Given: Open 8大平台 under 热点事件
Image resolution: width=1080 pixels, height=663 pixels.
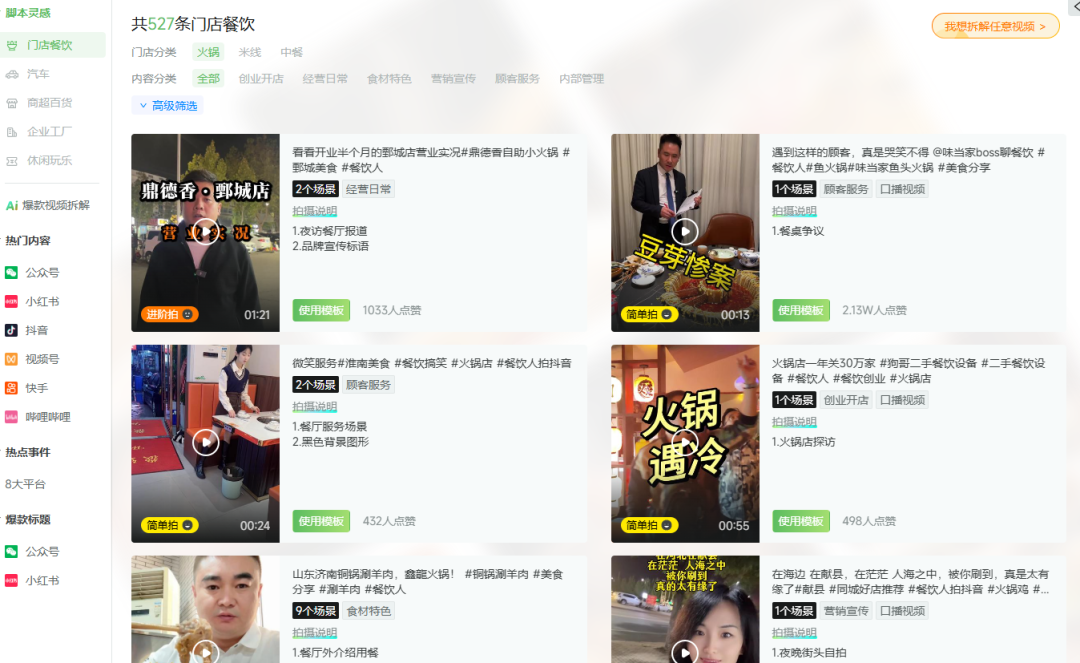Looking at the screenshot, I should (x=25, y=484).
